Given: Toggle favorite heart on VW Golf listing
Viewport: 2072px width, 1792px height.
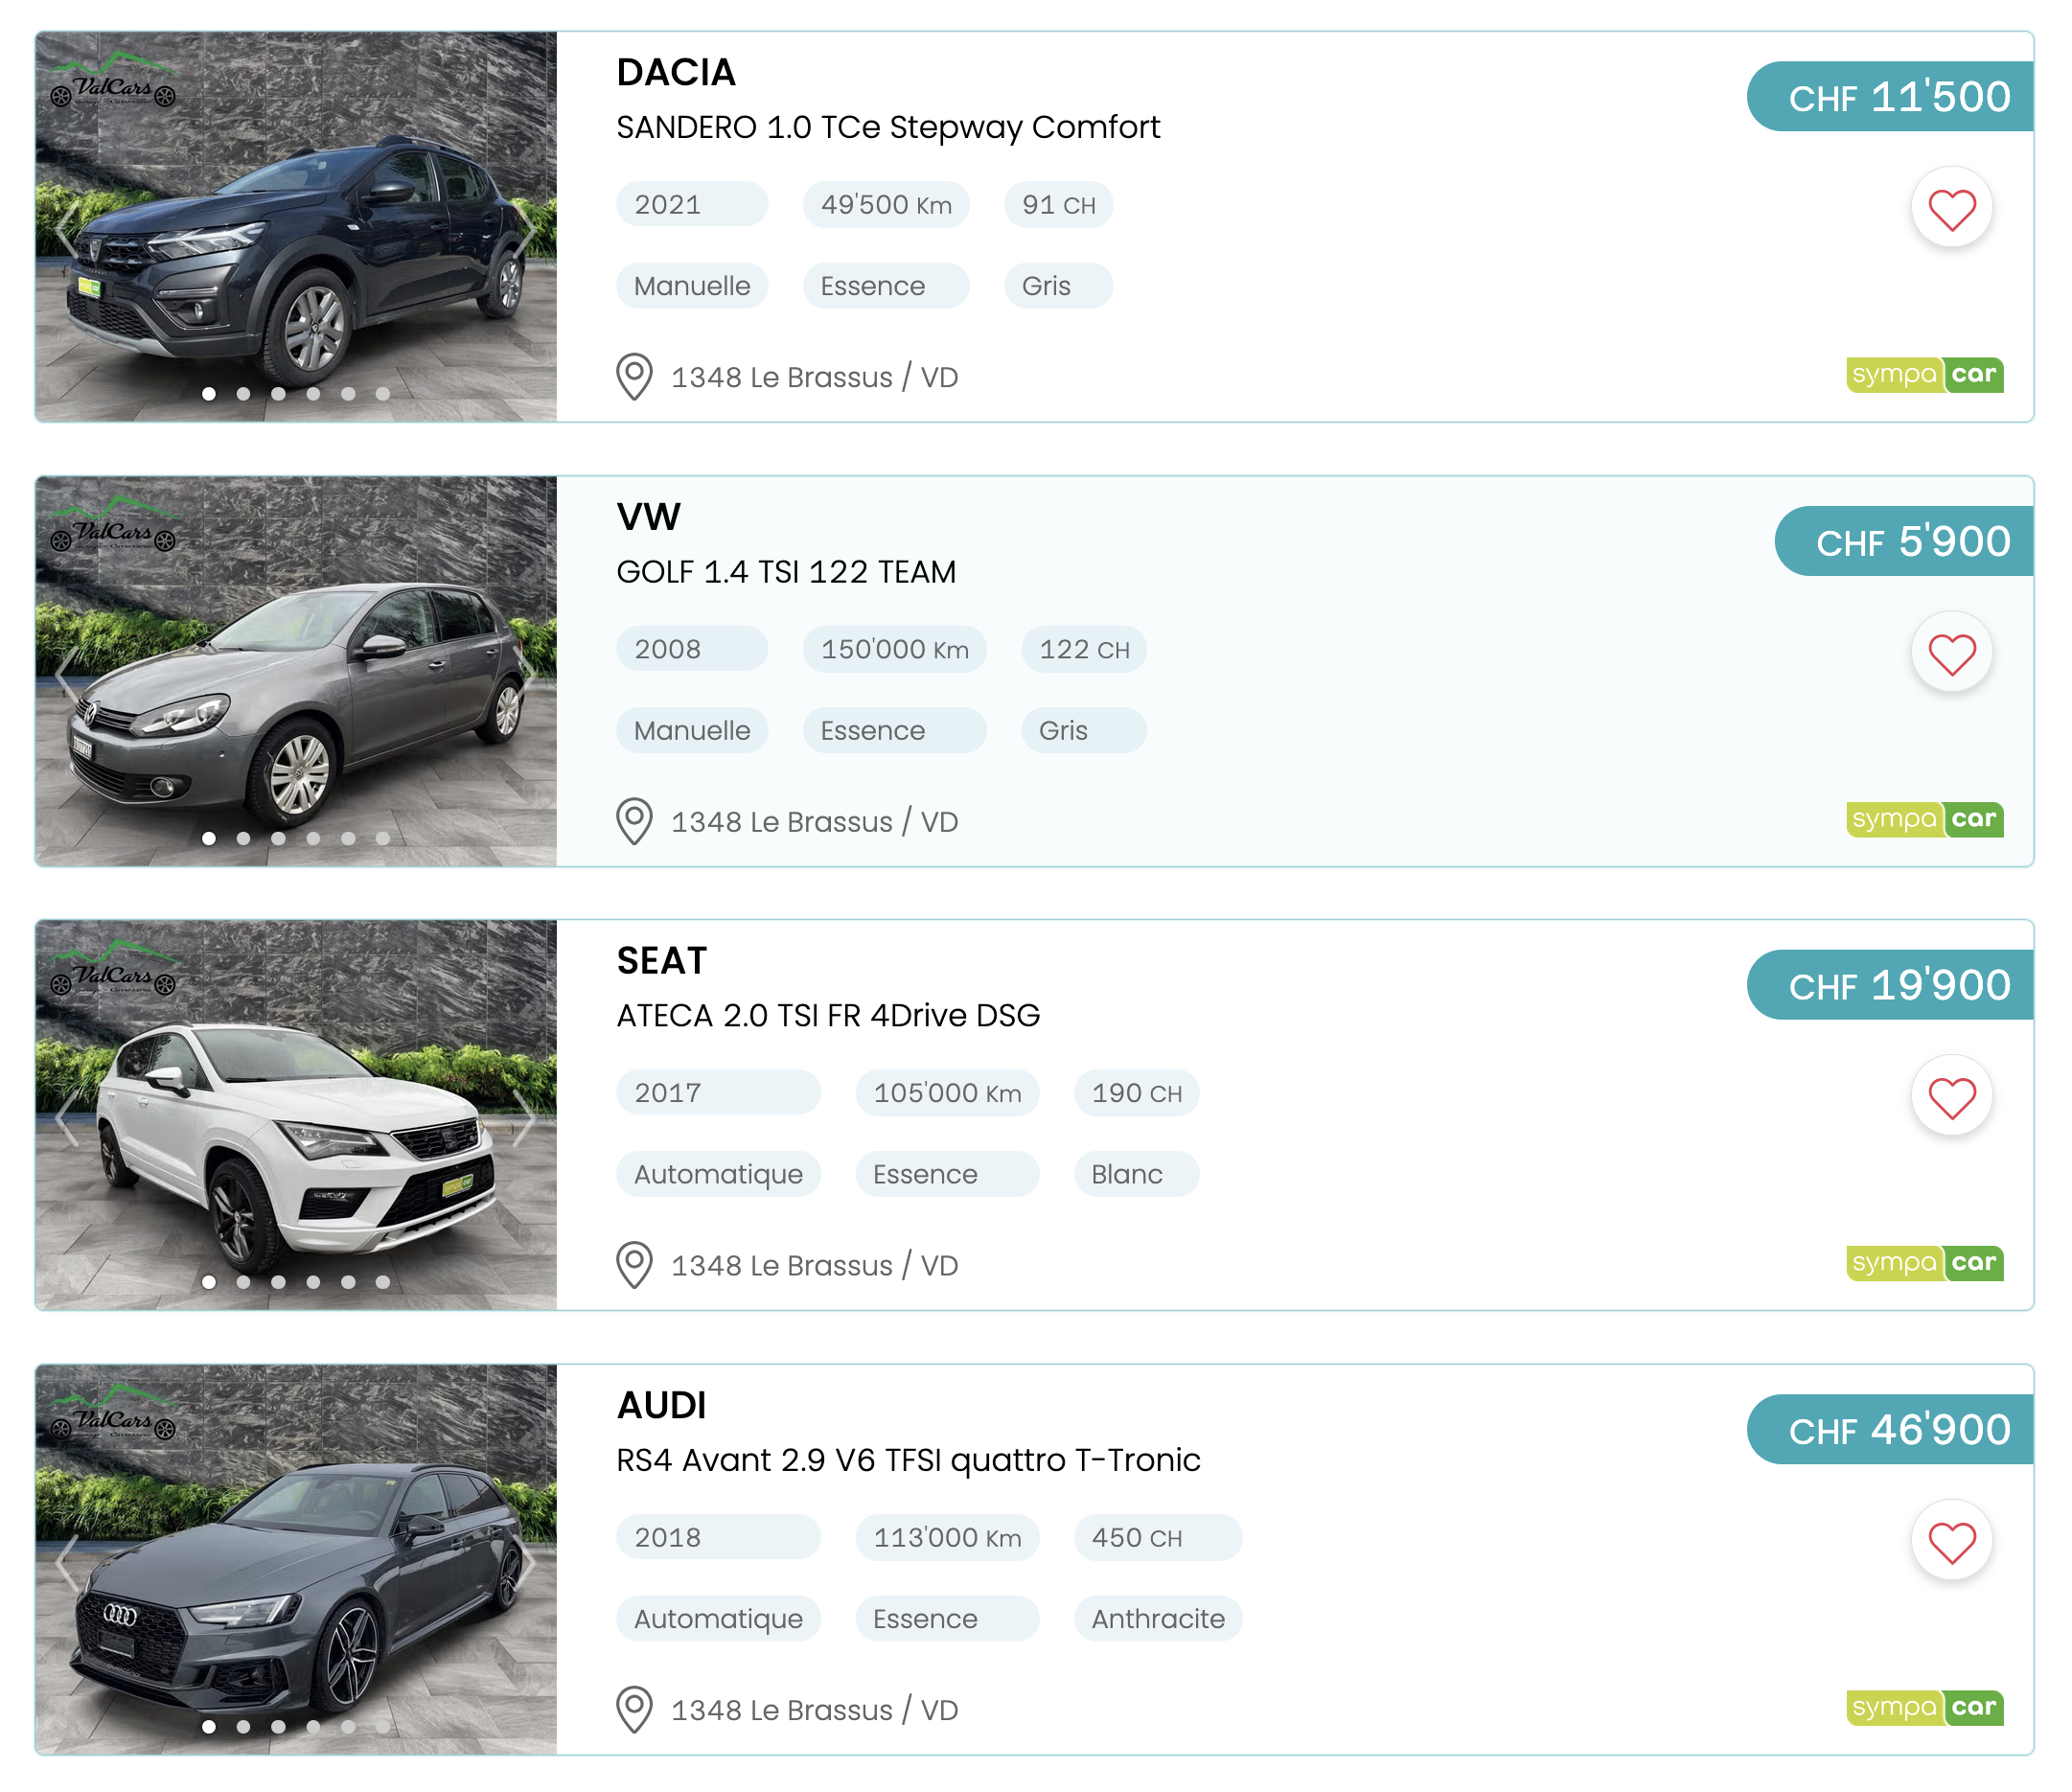Looking at the screenshot, I should pyautogui.click(x=1951, y=654).
